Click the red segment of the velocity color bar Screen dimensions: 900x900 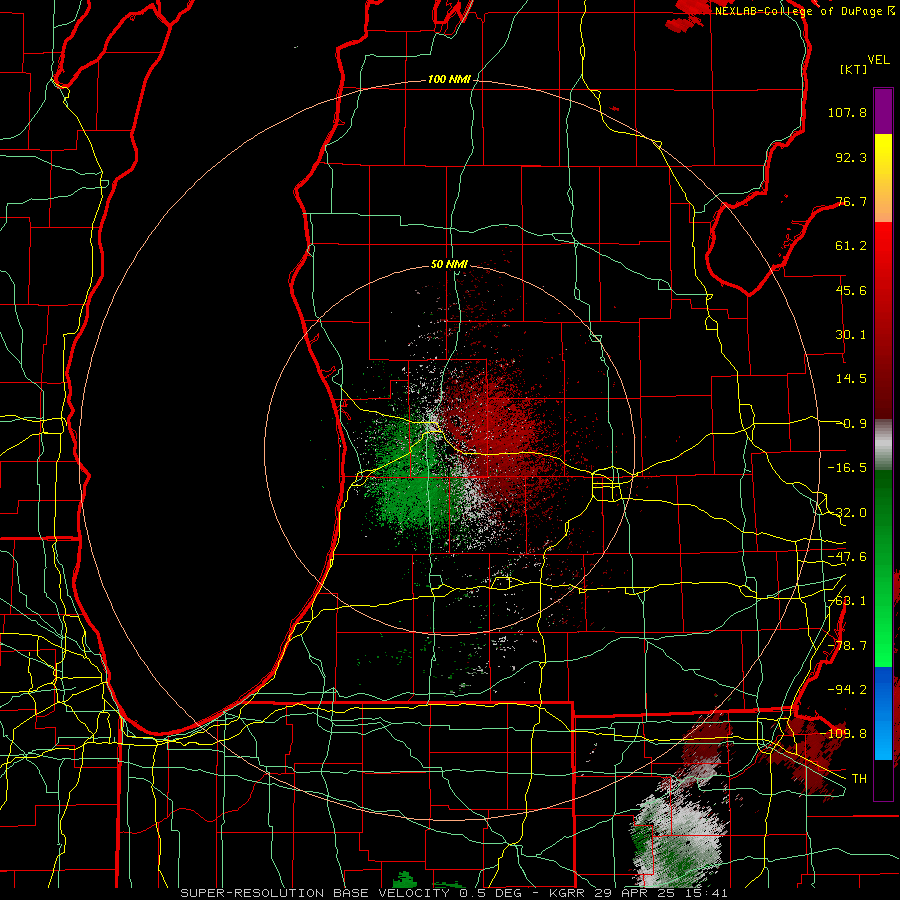coord(883,320)
